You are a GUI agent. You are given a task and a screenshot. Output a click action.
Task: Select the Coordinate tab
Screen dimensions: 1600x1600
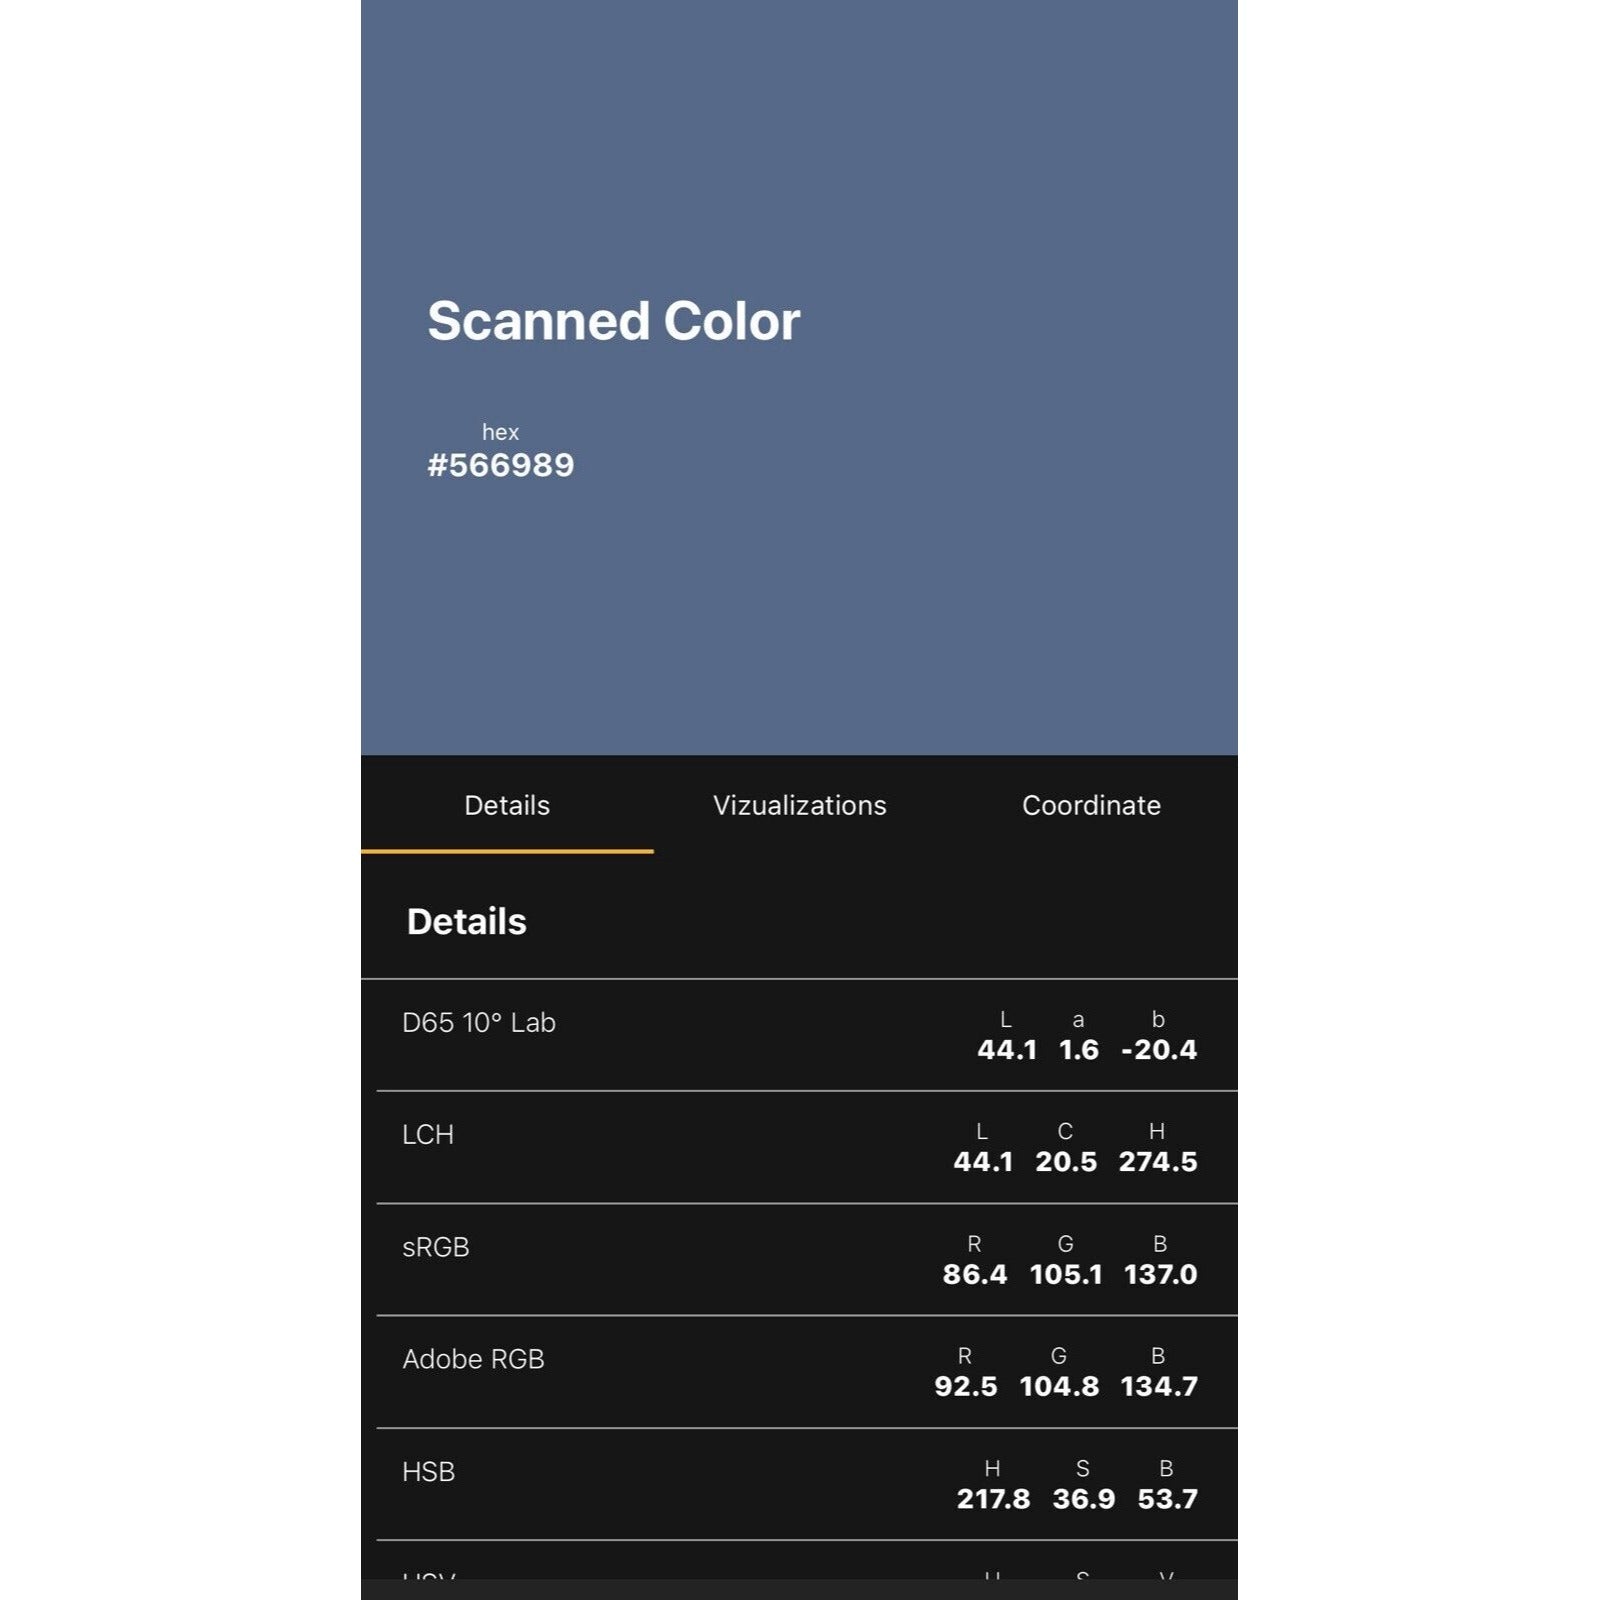1091,805
